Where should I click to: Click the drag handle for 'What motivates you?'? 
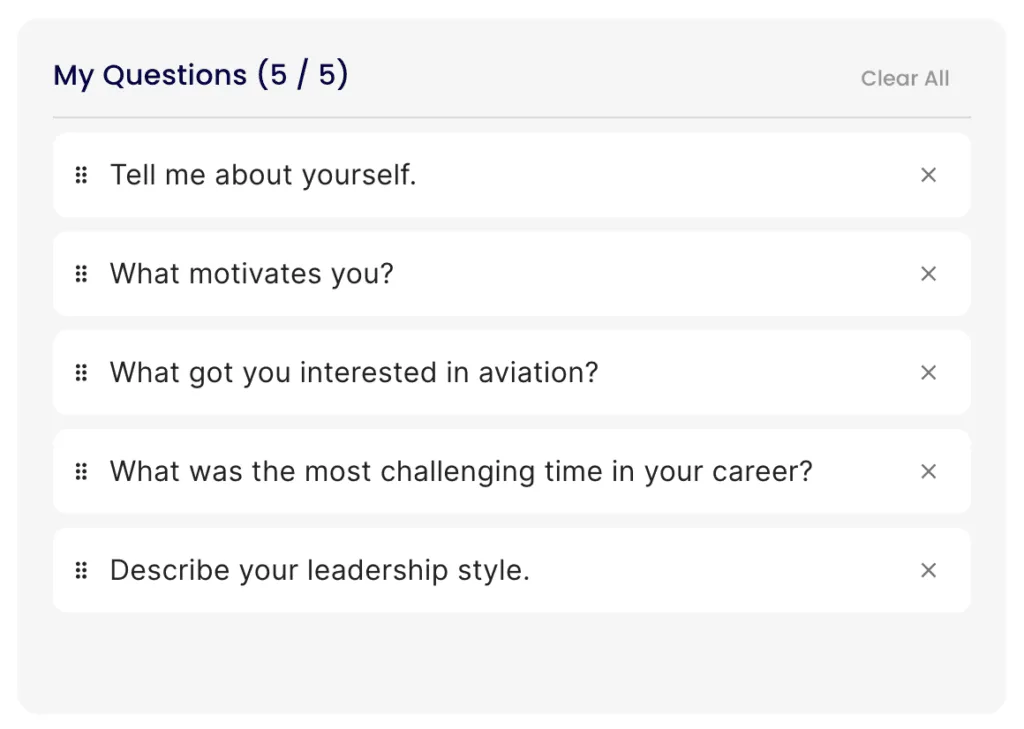pyautogui.click(x=81, y=274)
